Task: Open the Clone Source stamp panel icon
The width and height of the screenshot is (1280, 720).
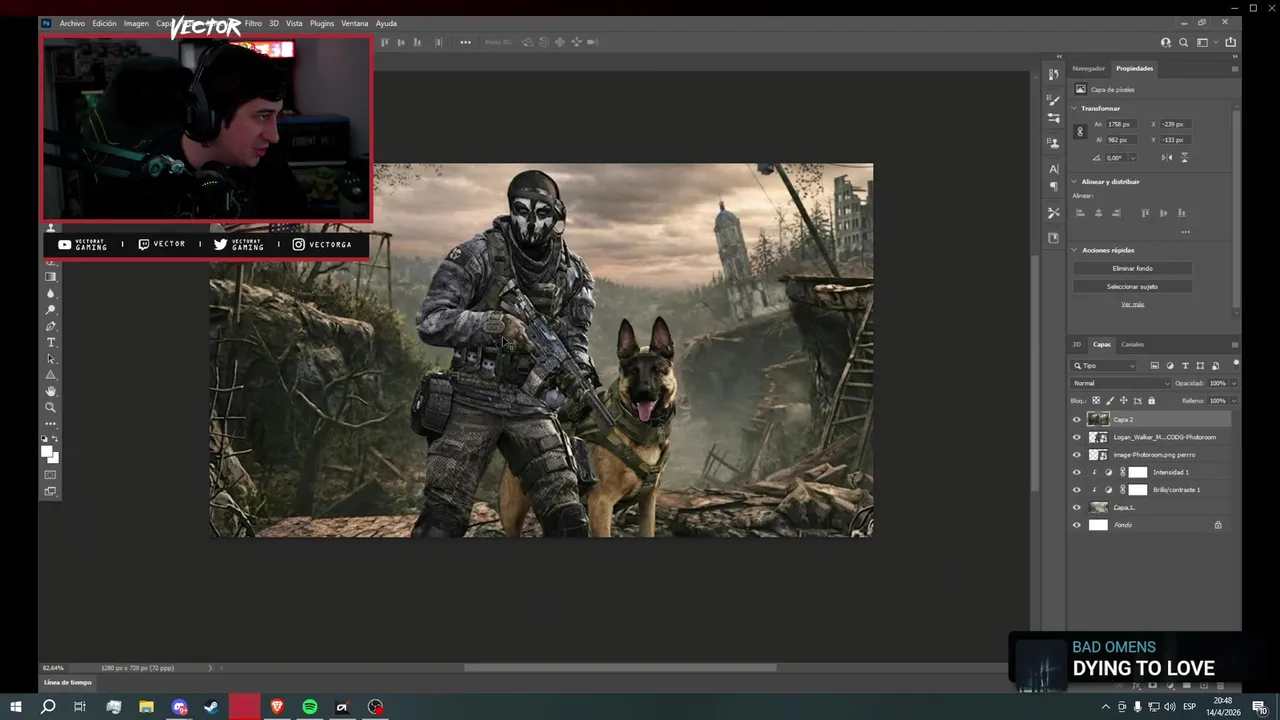Action: click(x=1053, y=143)
